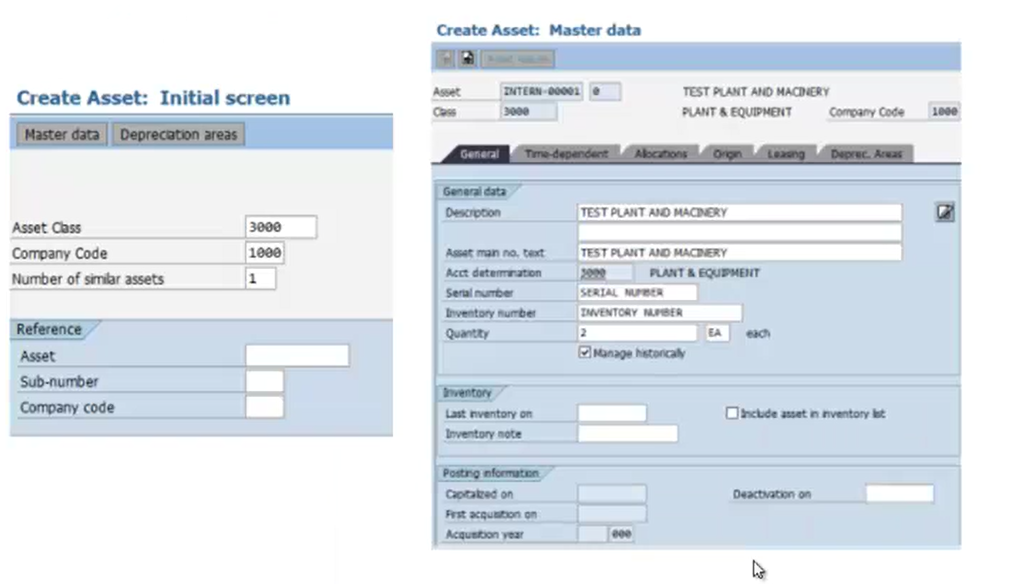The height and width of the screenshot is (584, 1010).
Task: Click the empty second description line field
Action: click(x=739, y=232)
